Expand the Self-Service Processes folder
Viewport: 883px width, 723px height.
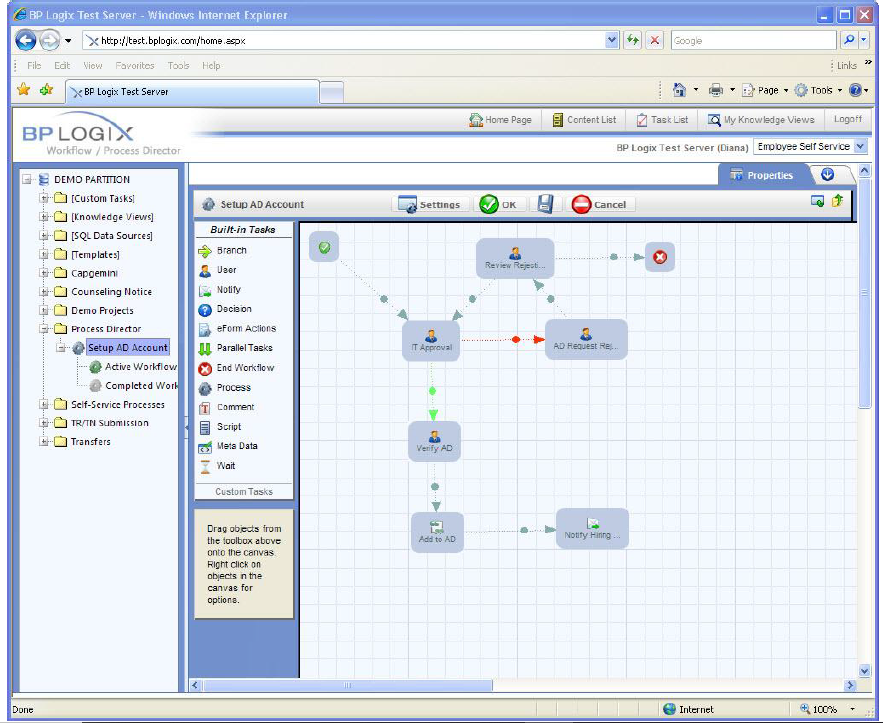click(x=44, y=404)
